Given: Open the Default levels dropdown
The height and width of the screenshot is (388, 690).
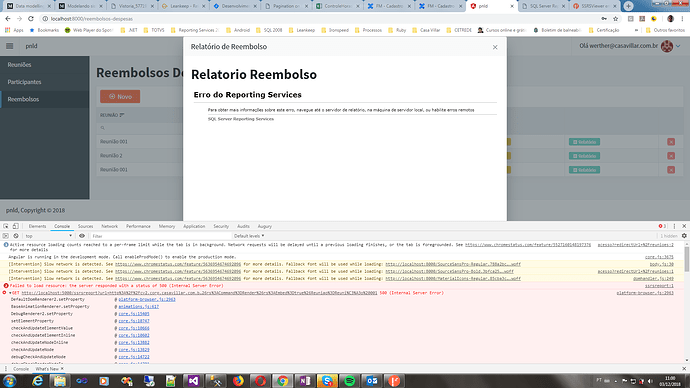Looking at the screenshot, I should point(249,236).
